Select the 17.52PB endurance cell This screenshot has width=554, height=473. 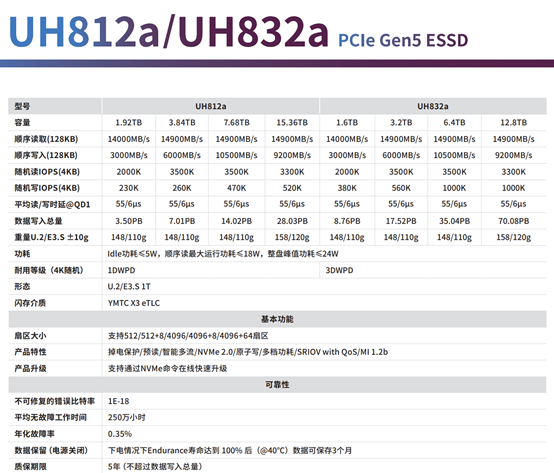401,221
